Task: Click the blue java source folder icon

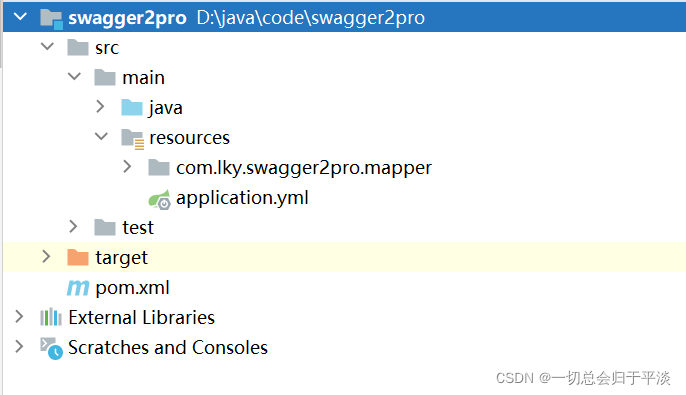Action: (132, 107)
